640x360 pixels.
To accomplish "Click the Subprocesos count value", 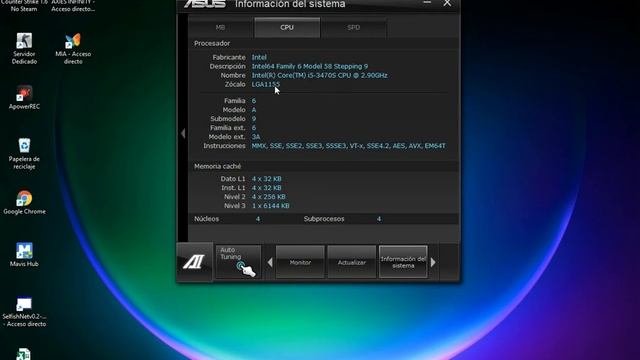I will point(379,219).
